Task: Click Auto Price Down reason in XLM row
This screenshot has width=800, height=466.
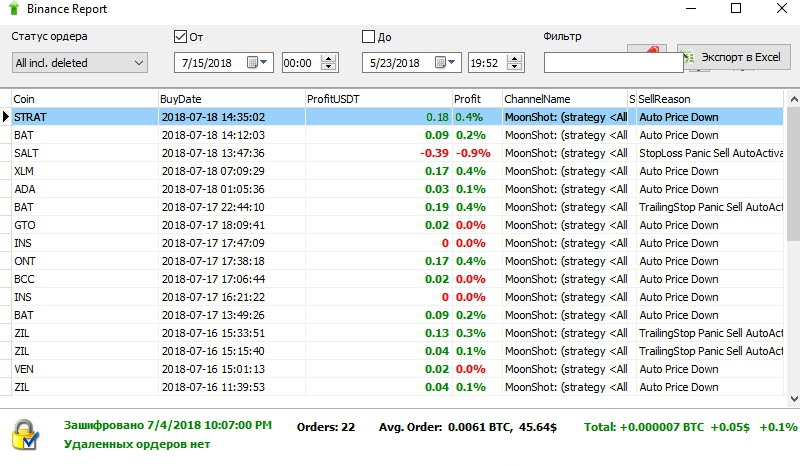Action: click(679, 171)
